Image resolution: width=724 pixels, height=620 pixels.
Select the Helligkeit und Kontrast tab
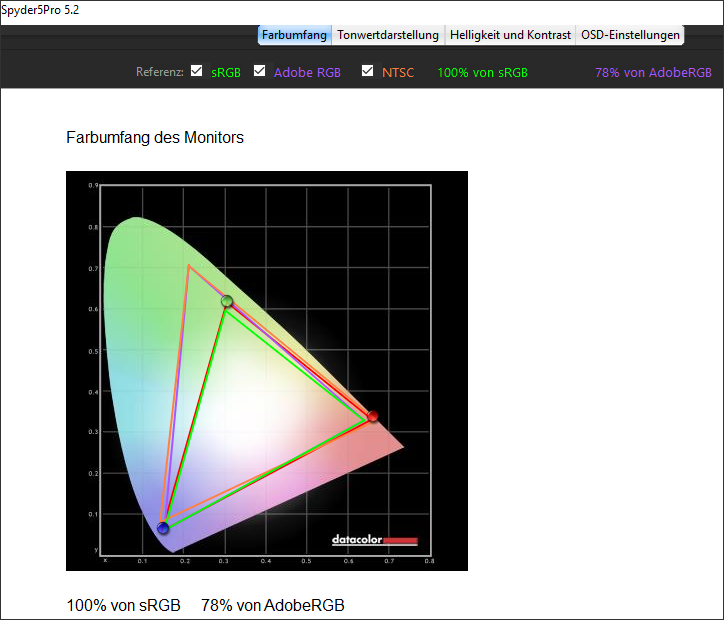pos(510,35)
